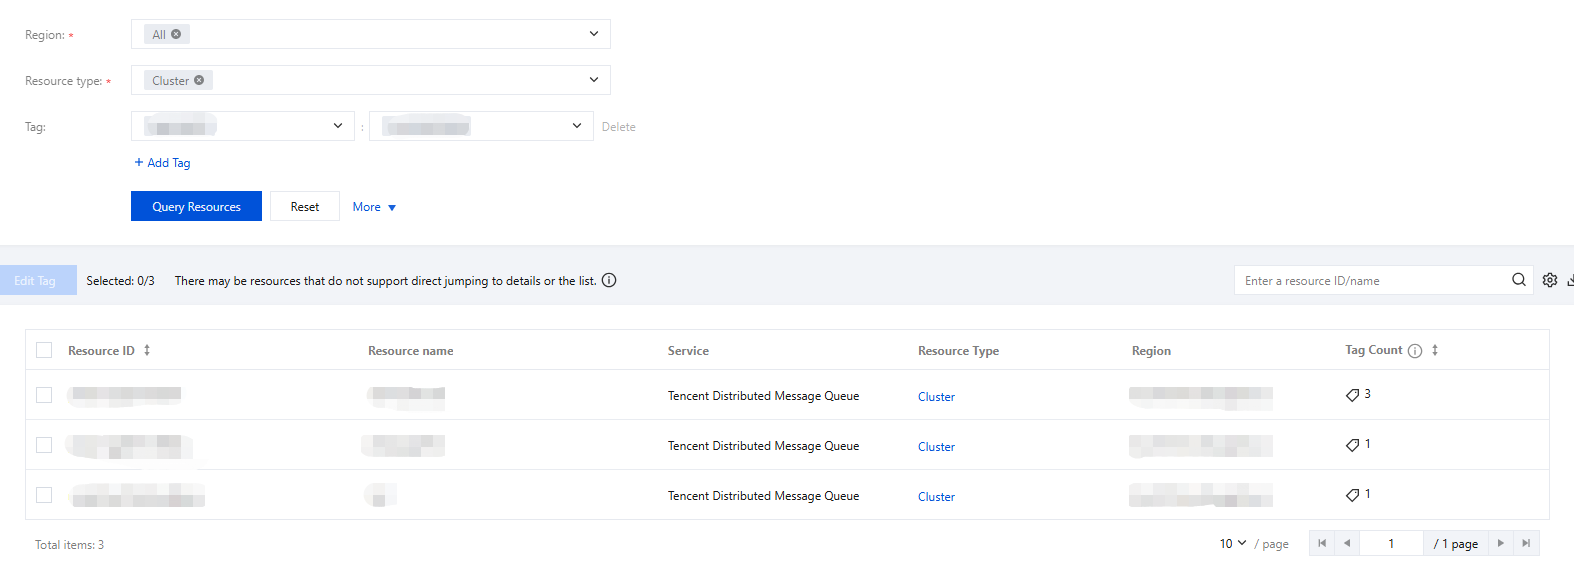1574x586 pixels.
Task: Open table settings gear icon
Action: point(1549,280)
